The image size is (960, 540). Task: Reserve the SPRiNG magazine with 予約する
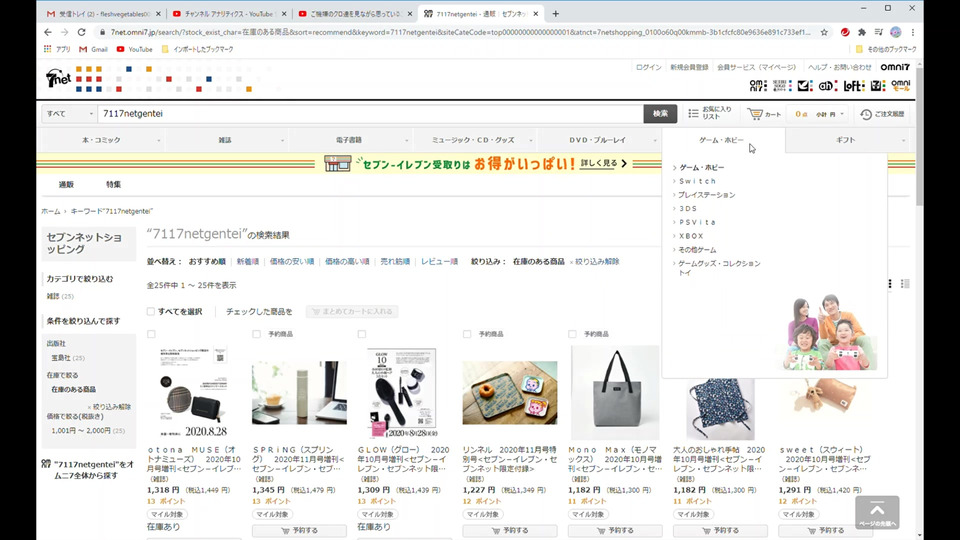click(299, 530)
